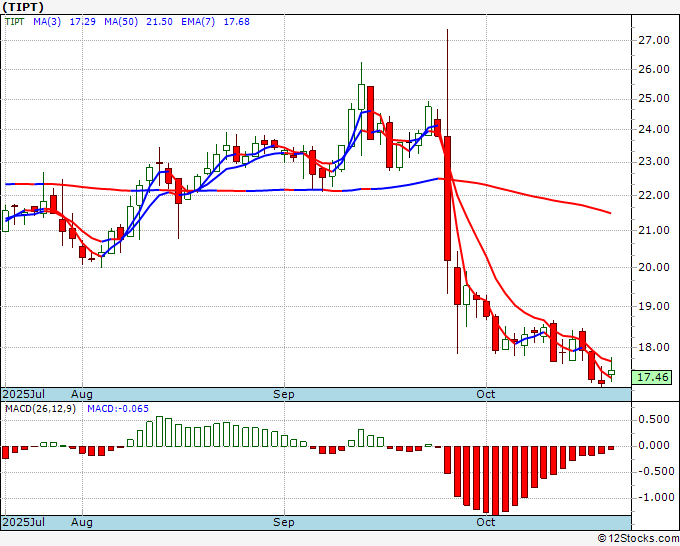Click the MA(3) value 17.29
This screenshot has height=546, width=680.
(x=83, y=22)
